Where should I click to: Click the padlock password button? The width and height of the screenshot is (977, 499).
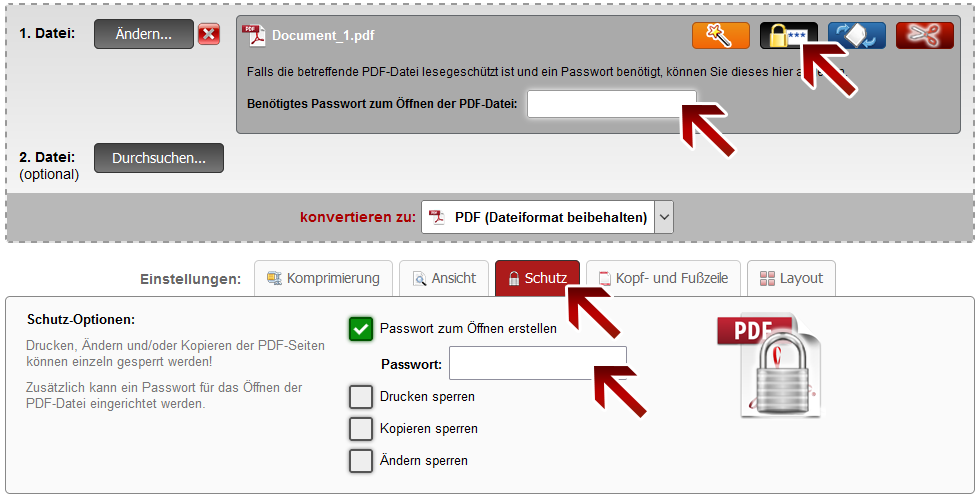coord(788,35)
